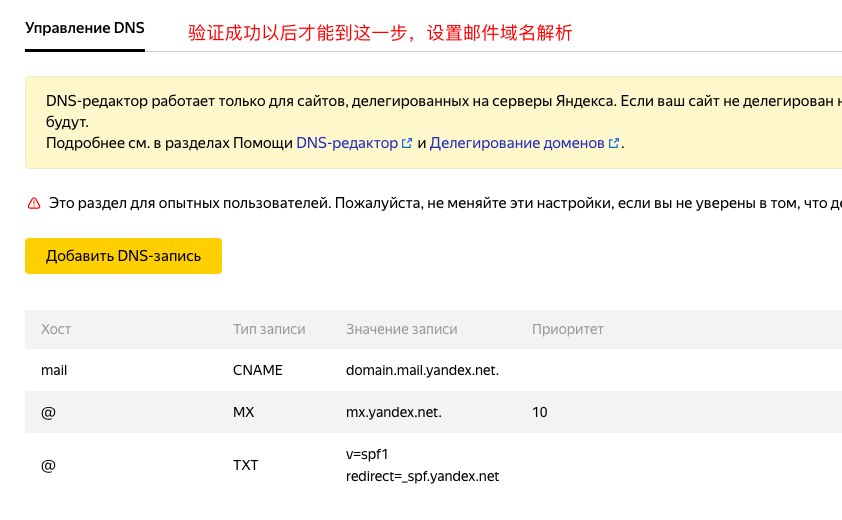The height and width of the screenshot is (520, 842).
Task: Click the red warning triangle icon
Action: [x=33, y=203]
